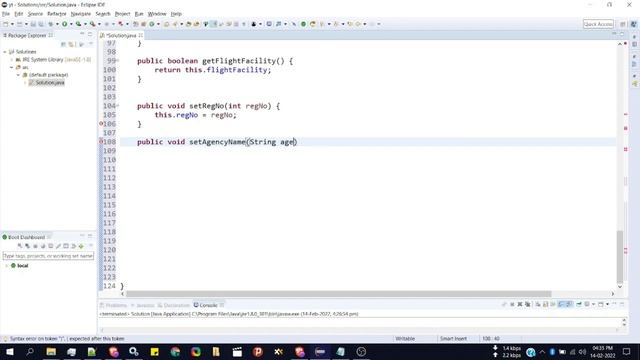Expand the Solutions project tree node
The width and height of the screenshot is (640, 360).
(5, 52)
